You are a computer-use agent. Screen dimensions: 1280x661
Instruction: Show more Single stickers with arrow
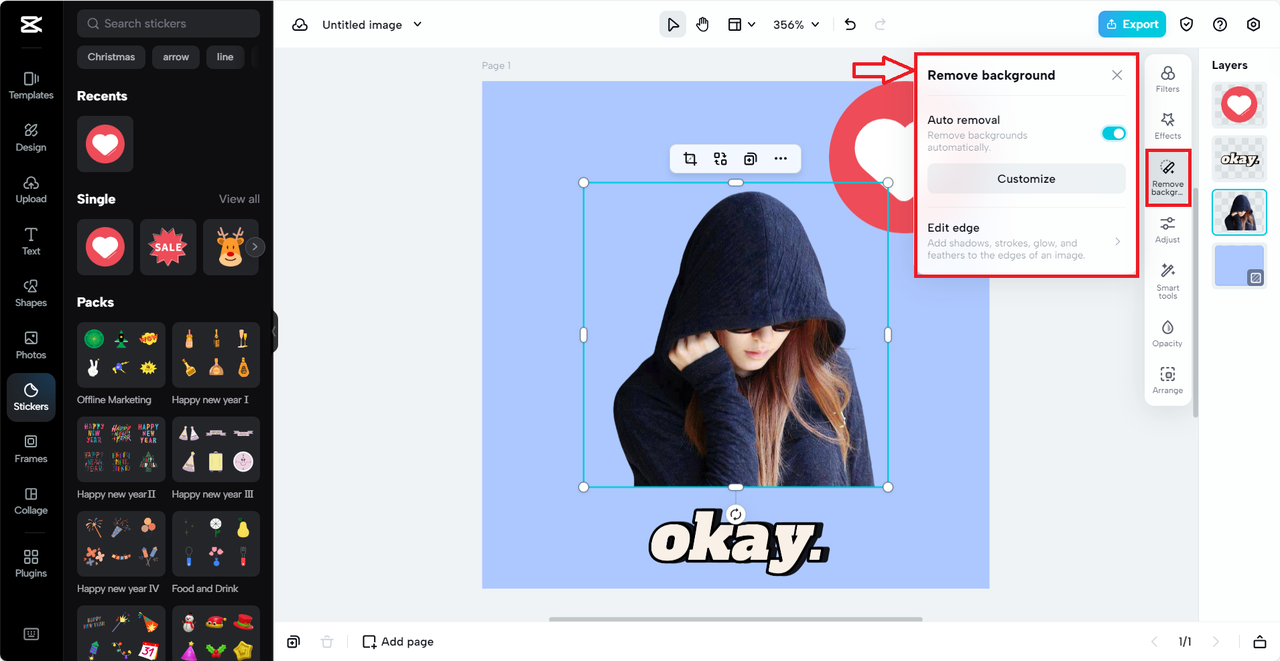pos(256,247)
